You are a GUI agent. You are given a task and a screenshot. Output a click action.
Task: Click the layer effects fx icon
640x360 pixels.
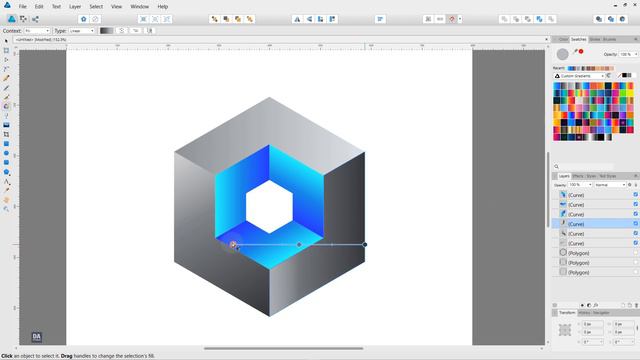(596, 305)
